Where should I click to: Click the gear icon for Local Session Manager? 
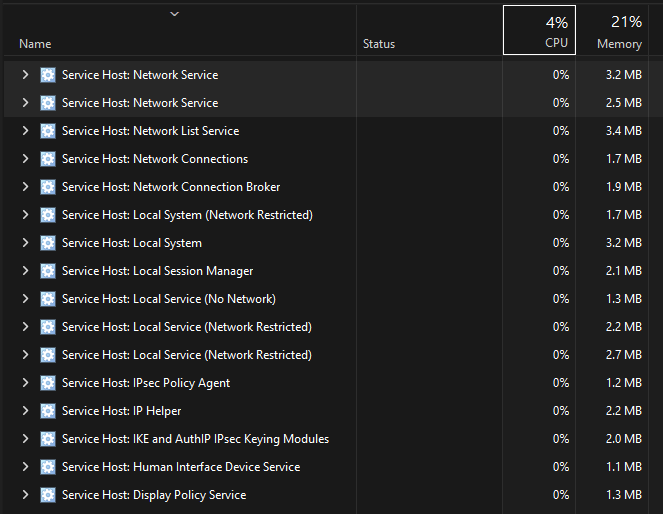[x=48, y=271]
